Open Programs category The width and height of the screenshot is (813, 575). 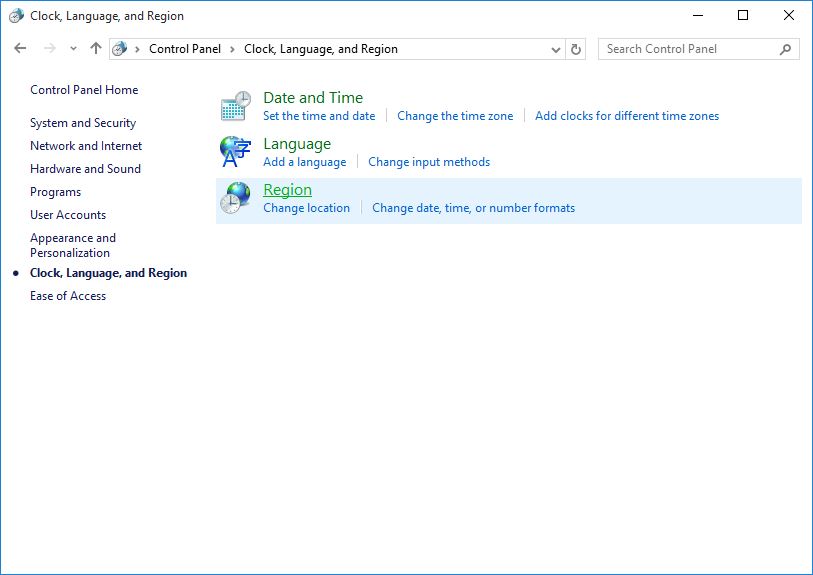55,192
